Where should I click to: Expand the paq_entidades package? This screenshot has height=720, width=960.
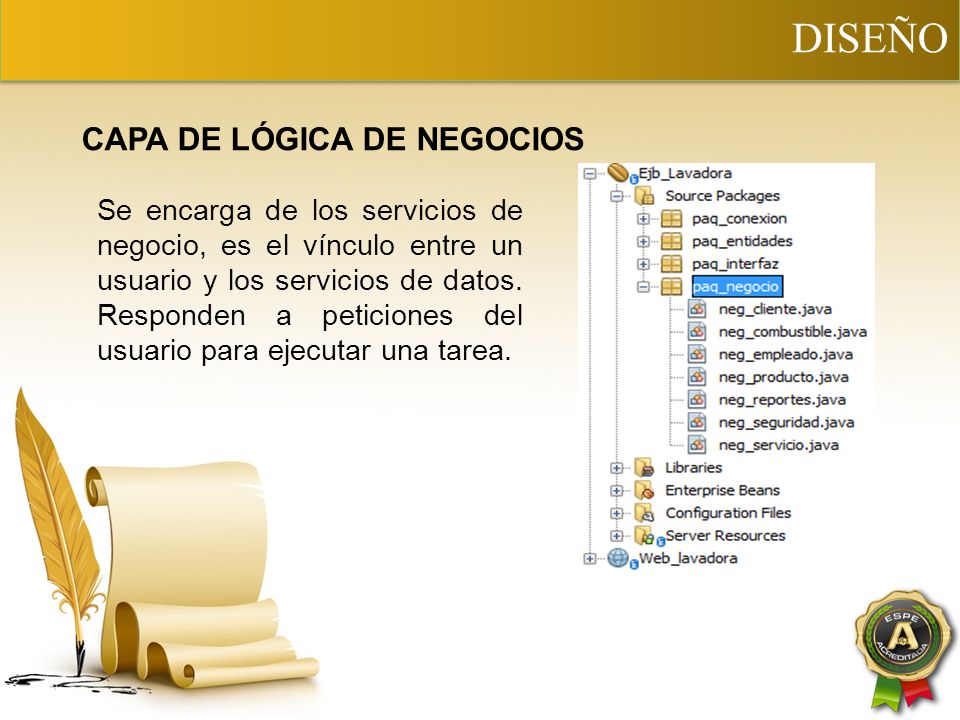(643, 242)
